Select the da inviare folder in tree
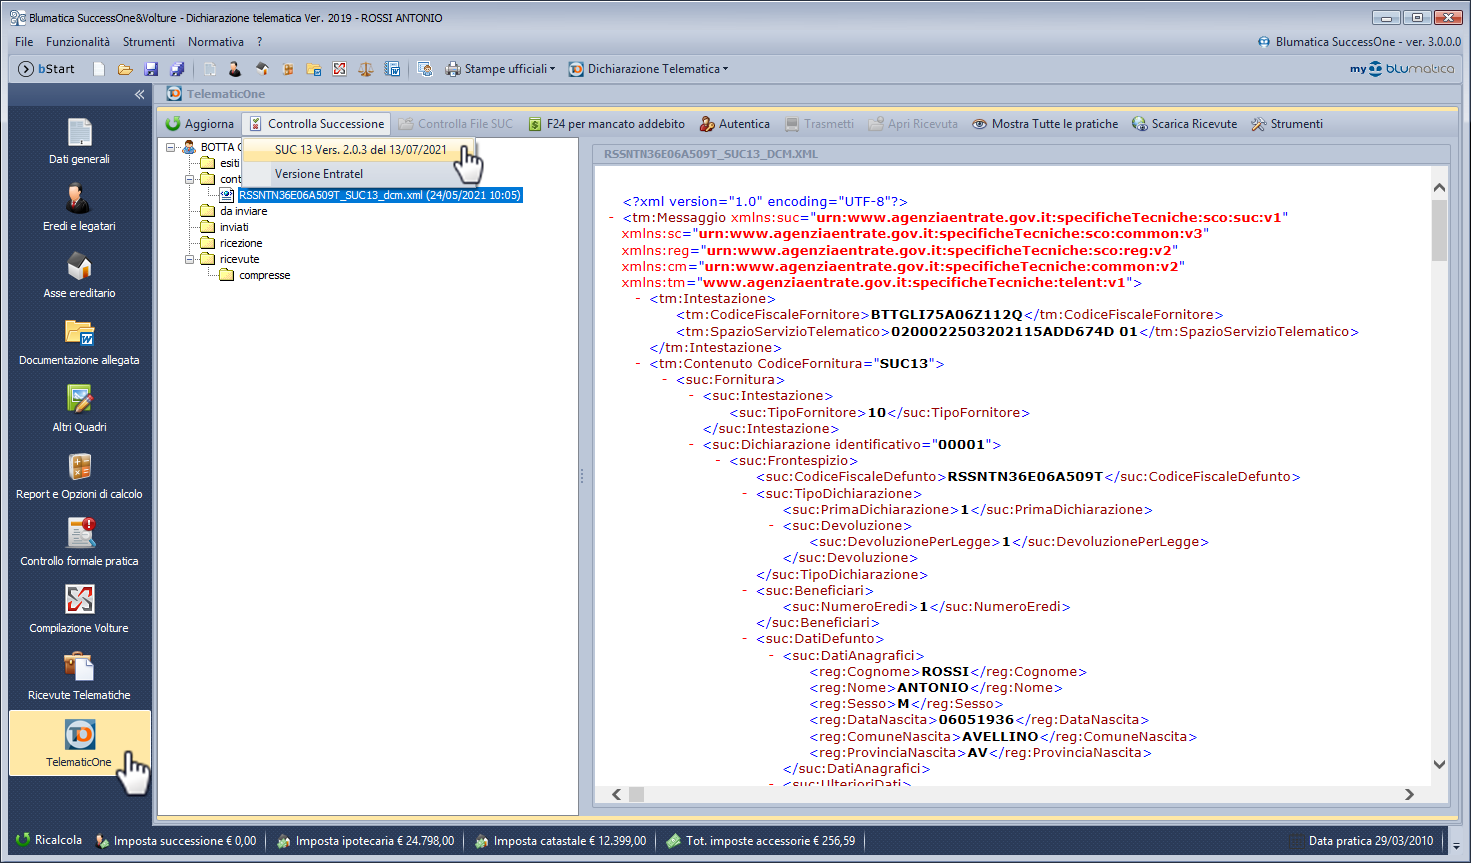The image size is (1471, 863). click(x=243, y=211)
